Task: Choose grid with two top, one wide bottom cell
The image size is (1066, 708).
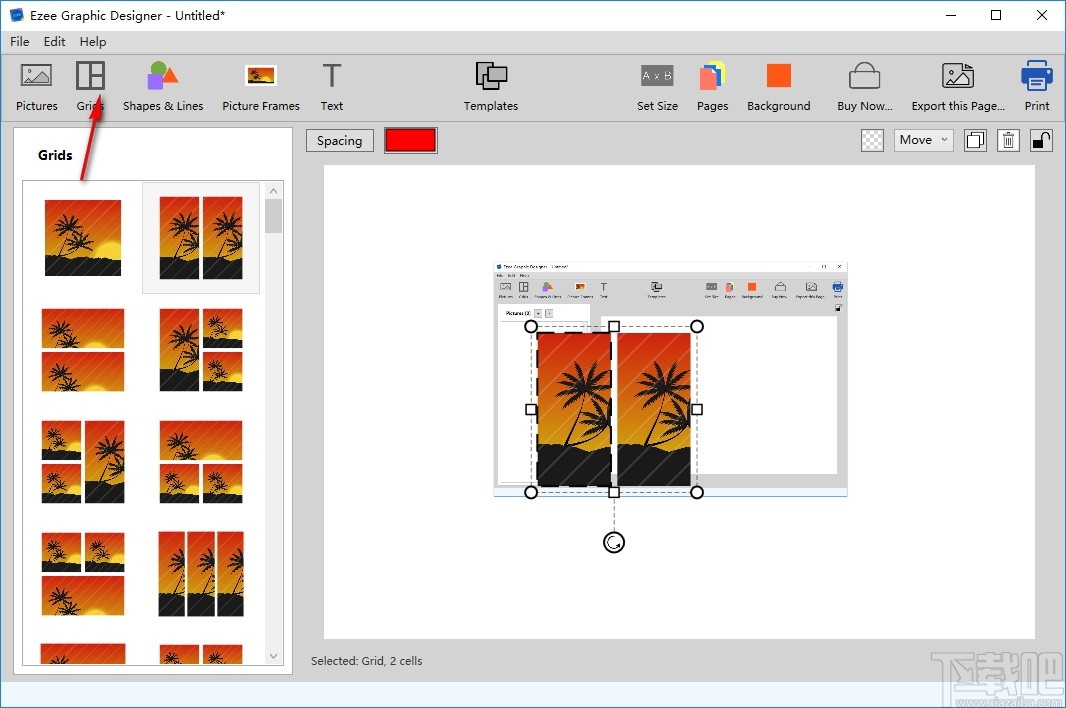Action: click(83, 574)
